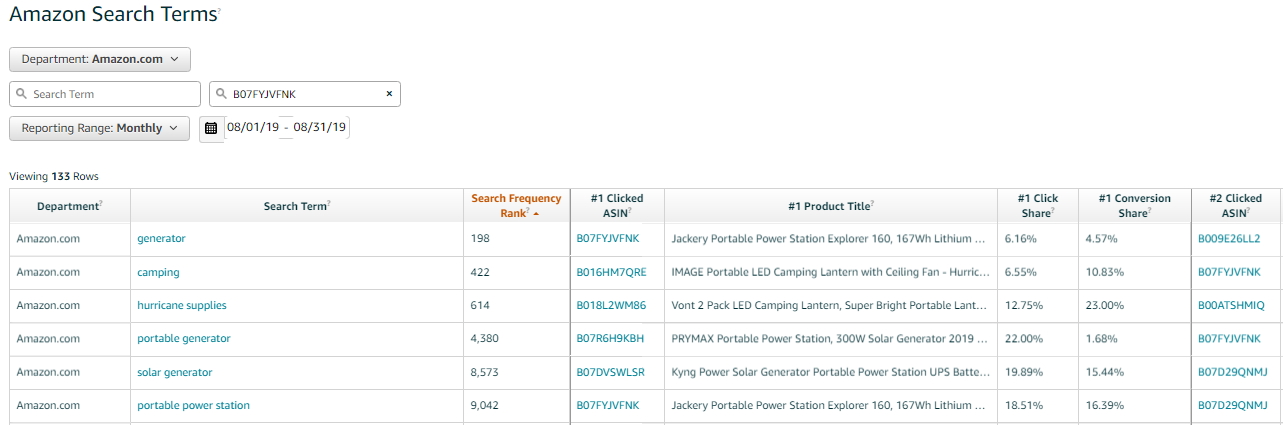Select the Viewing 133 Rows text
The height and width of the screenshot is (425, 1283).
tap(54, 176)
